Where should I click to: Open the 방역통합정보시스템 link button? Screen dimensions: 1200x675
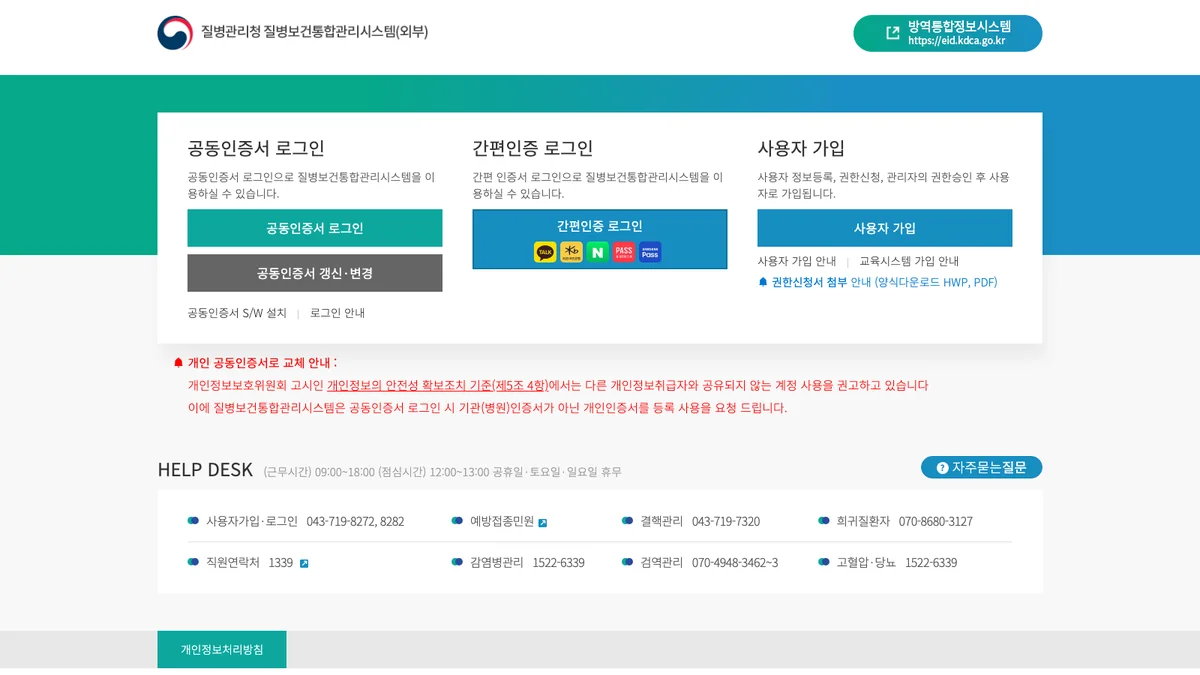(x=947, y=33)
